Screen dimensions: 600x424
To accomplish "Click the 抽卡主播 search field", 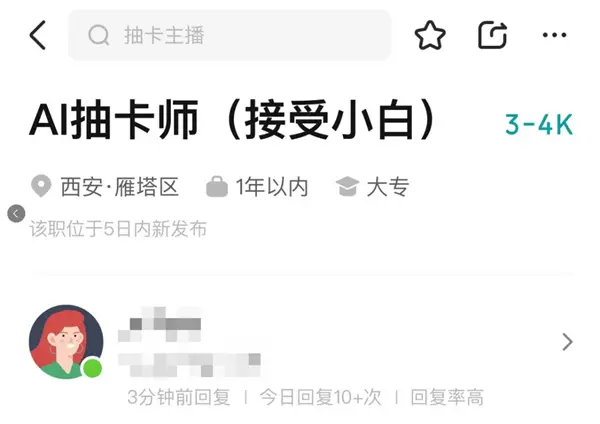I will point(230,35).
